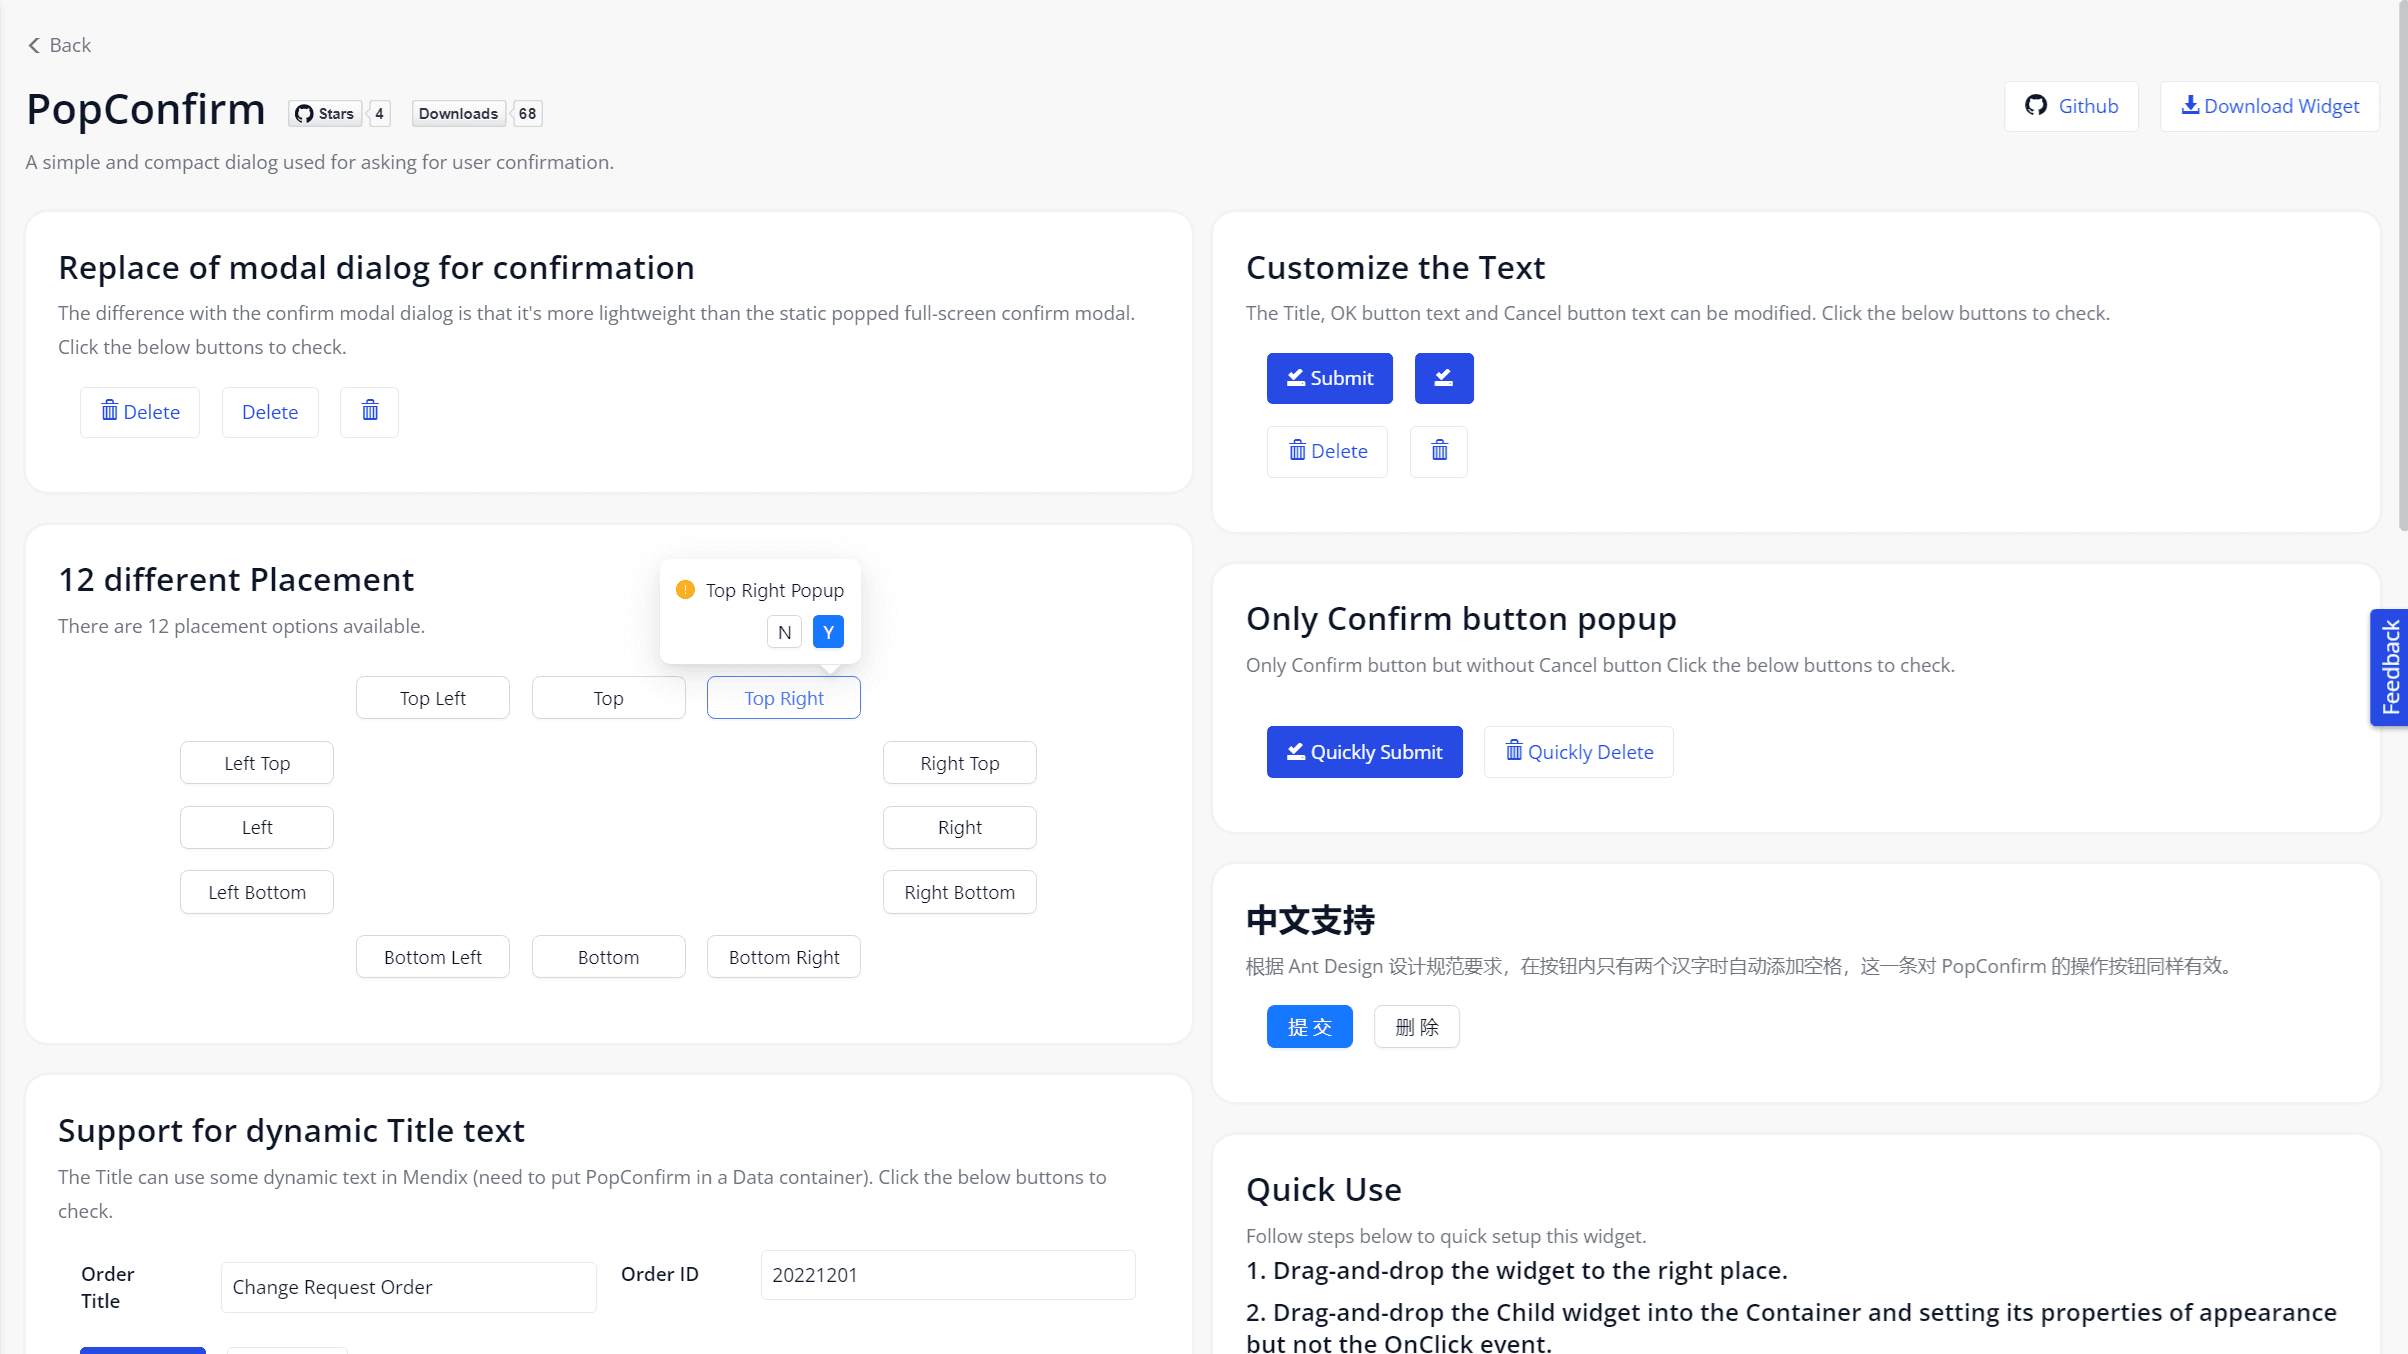Click the warning icon in the Top Right Popup
The width and height of the screenshot is (2408, 1354).
[x=685, y=590]
